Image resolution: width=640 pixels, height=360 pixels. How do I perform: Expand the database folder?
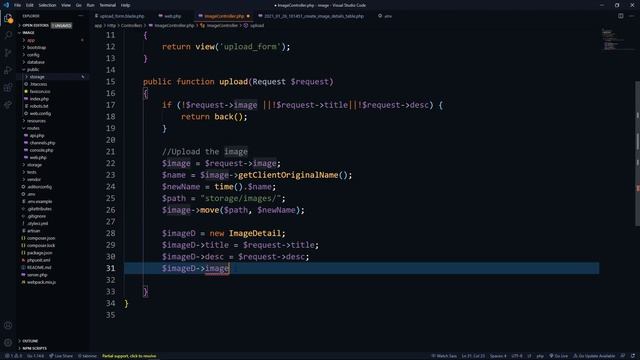52,62
